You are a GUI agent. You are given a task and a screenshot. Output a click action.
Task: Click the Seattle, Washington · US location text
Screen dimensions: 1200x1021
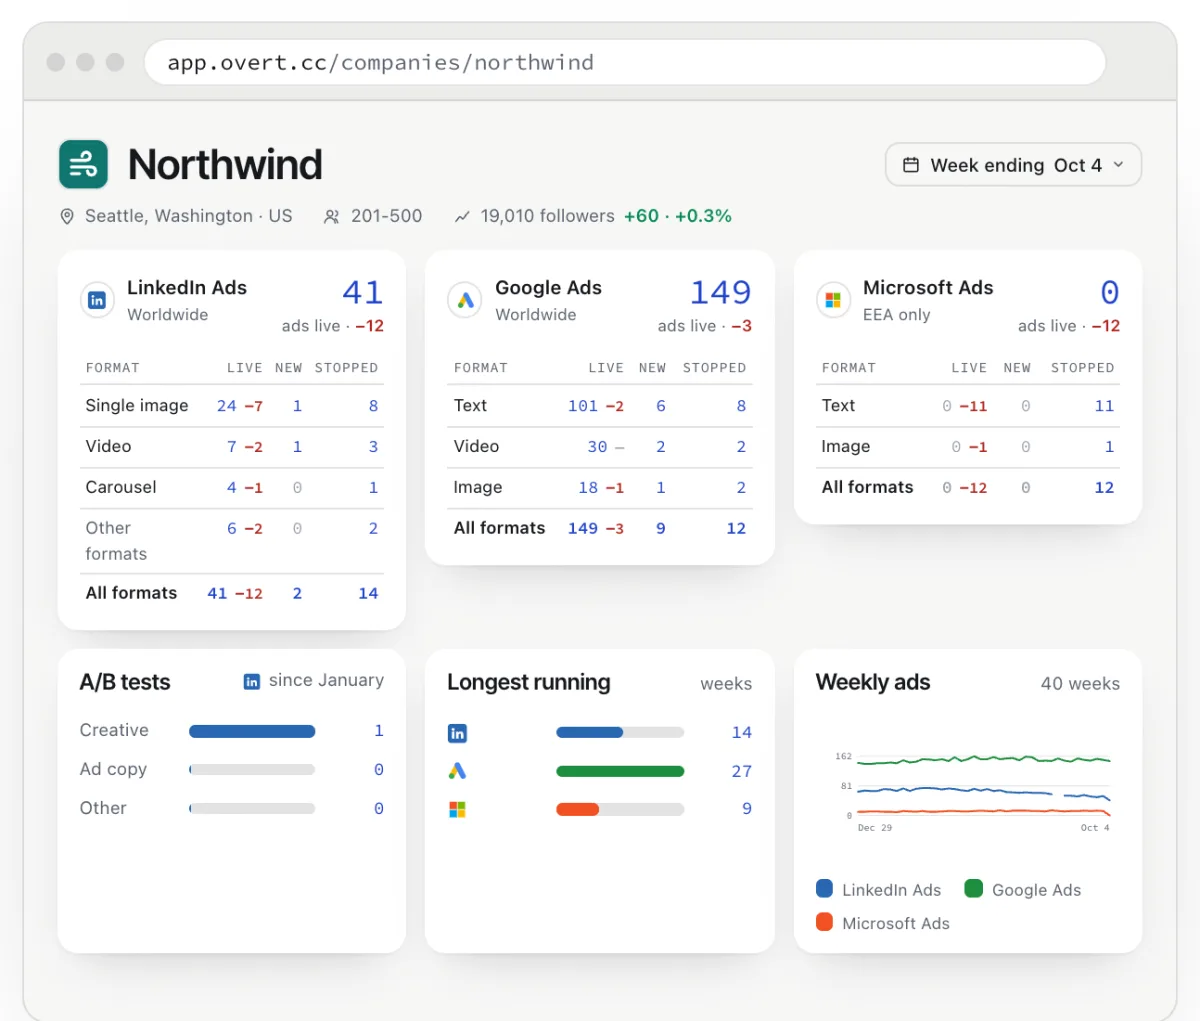189,216
